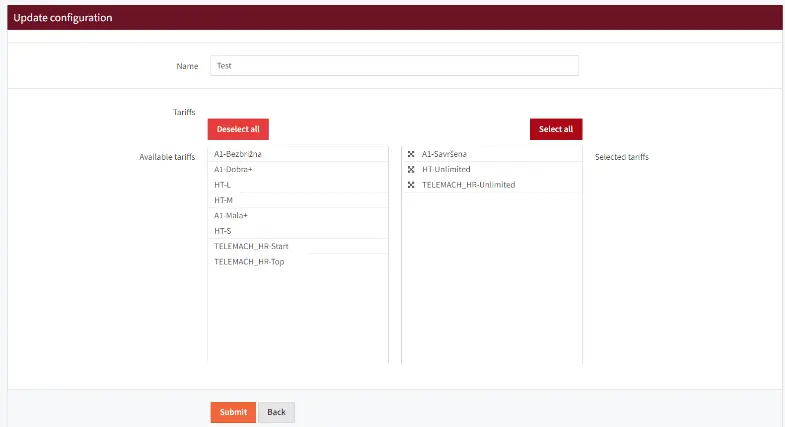This screenshot has width=785, height=427.
Task: Click the Select all button
Action: 556,129
